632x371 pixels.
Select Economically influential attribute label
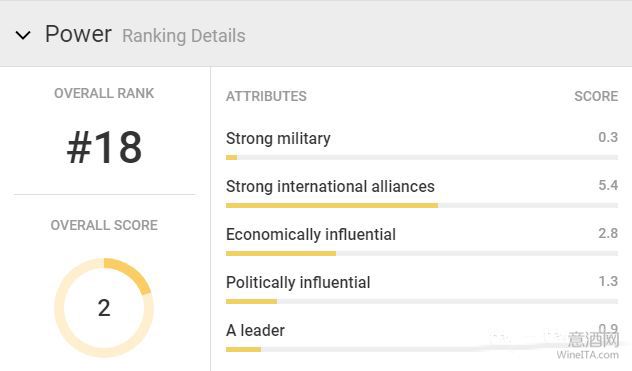point(311,235)
